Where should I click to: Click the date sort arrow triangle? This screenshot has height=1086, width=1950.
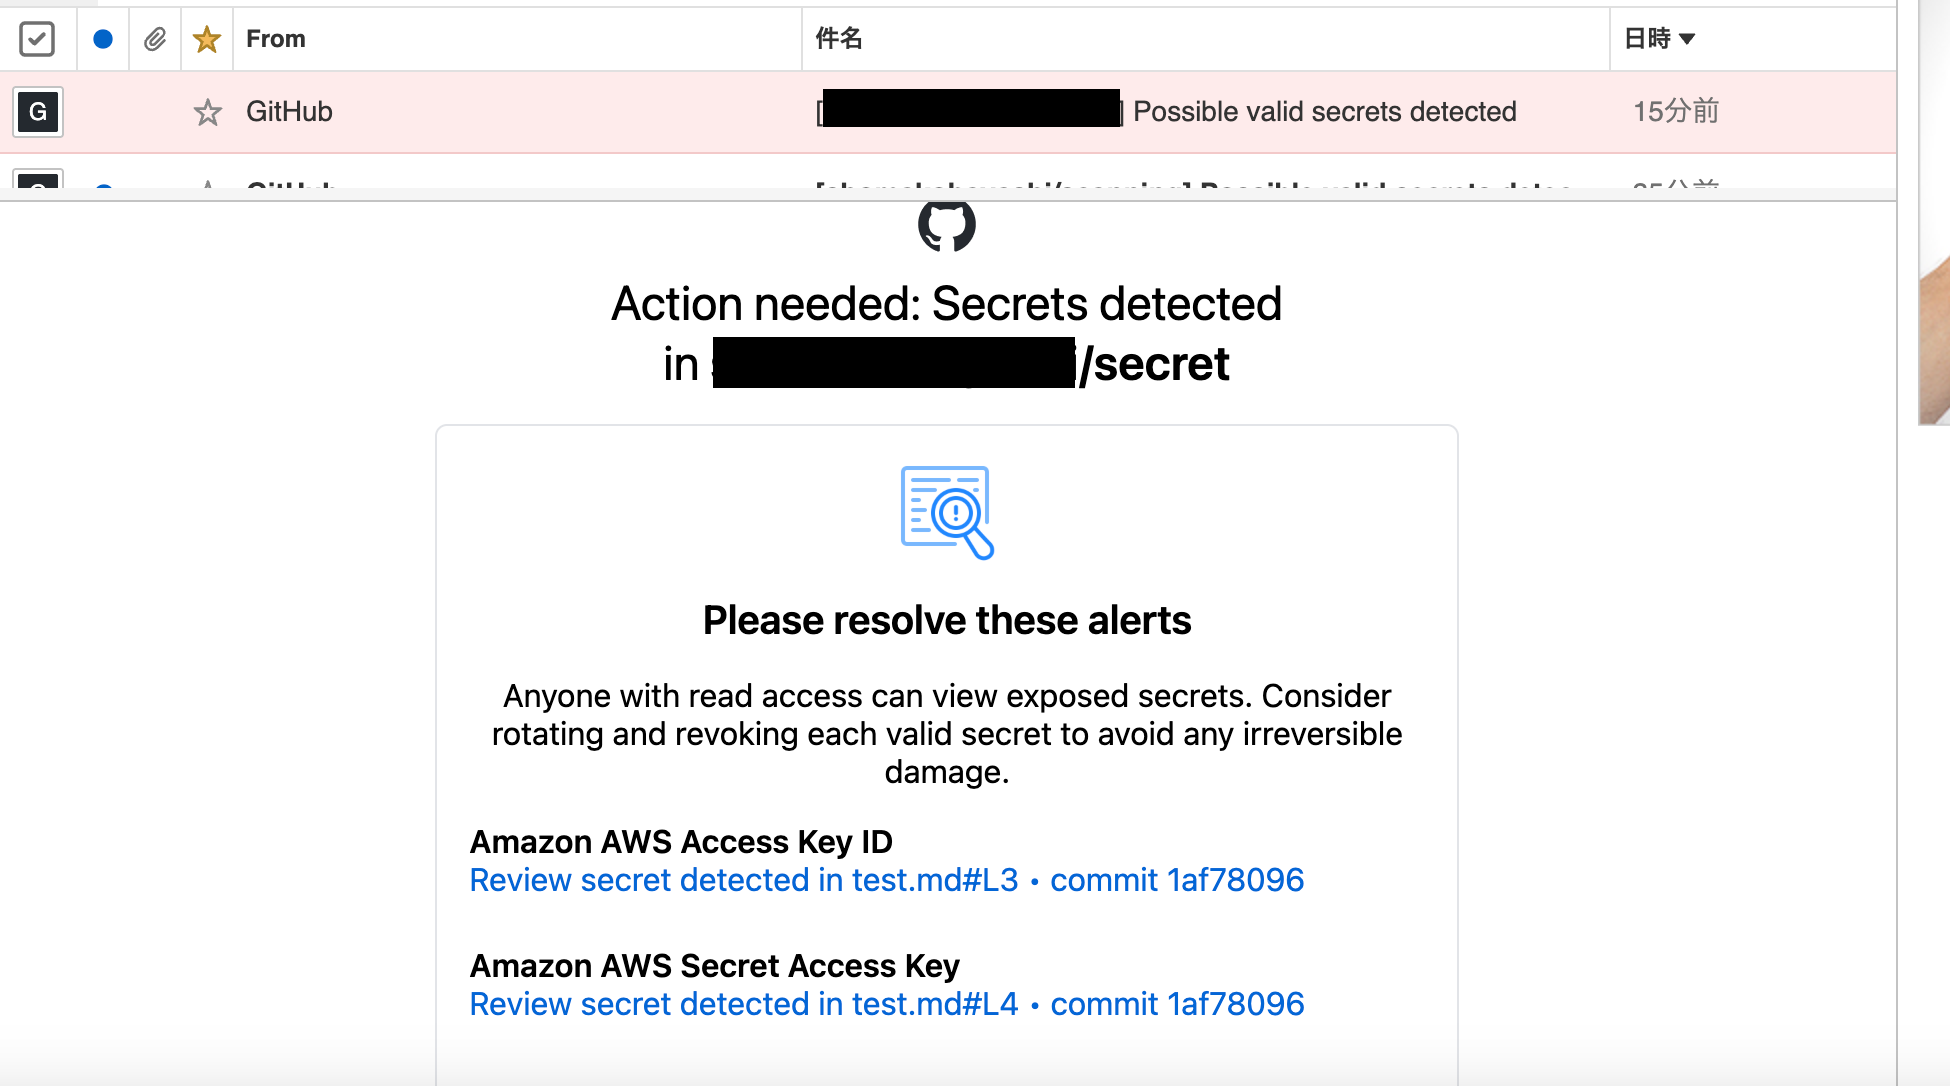point(1687,39)
